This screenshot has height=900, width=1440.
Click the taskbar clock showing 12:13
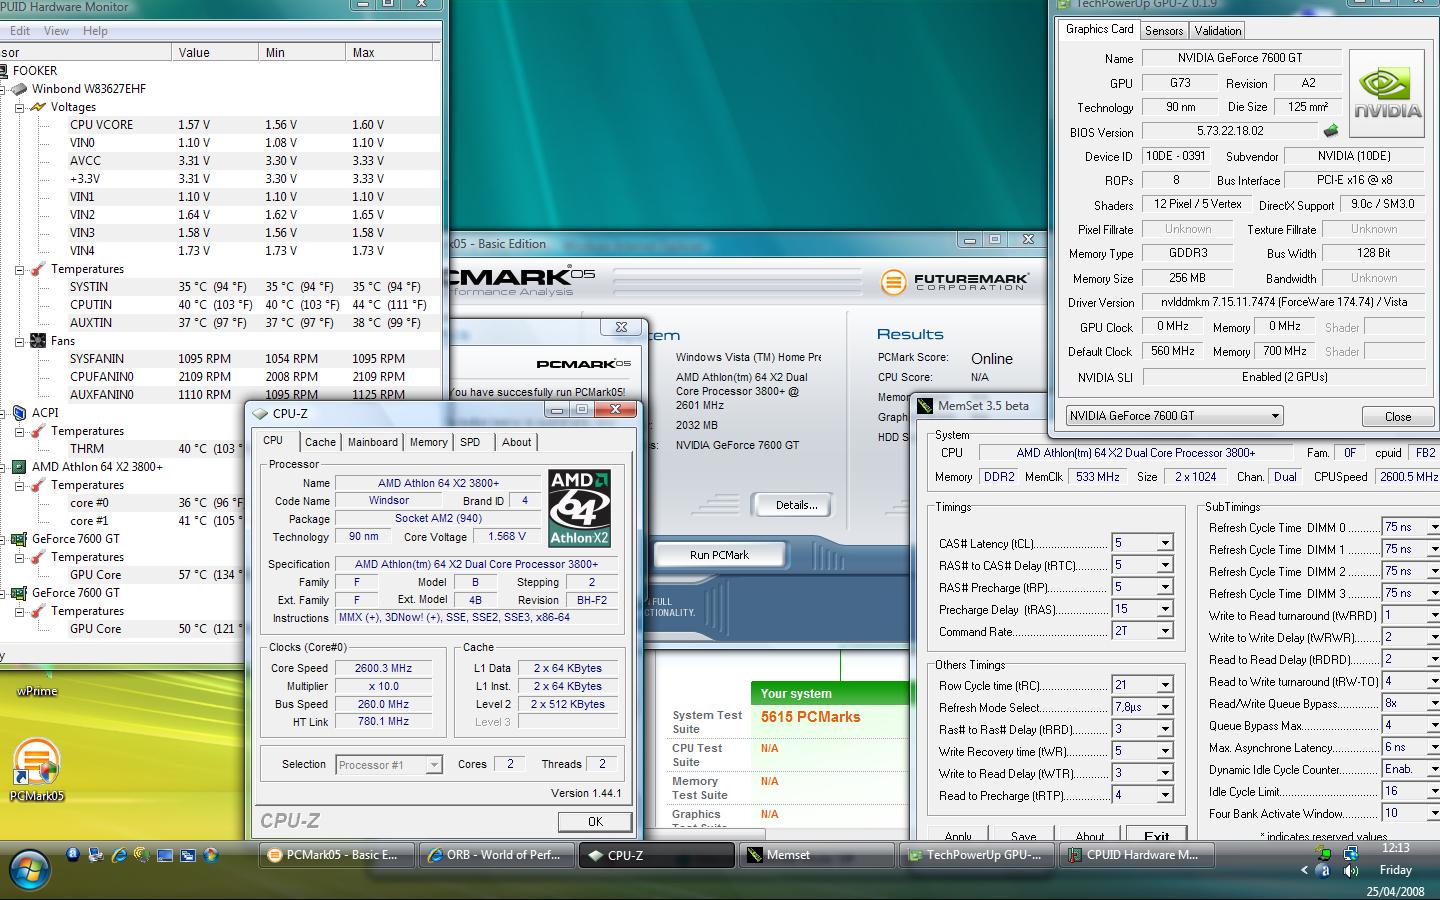[x=1396, y=847]
